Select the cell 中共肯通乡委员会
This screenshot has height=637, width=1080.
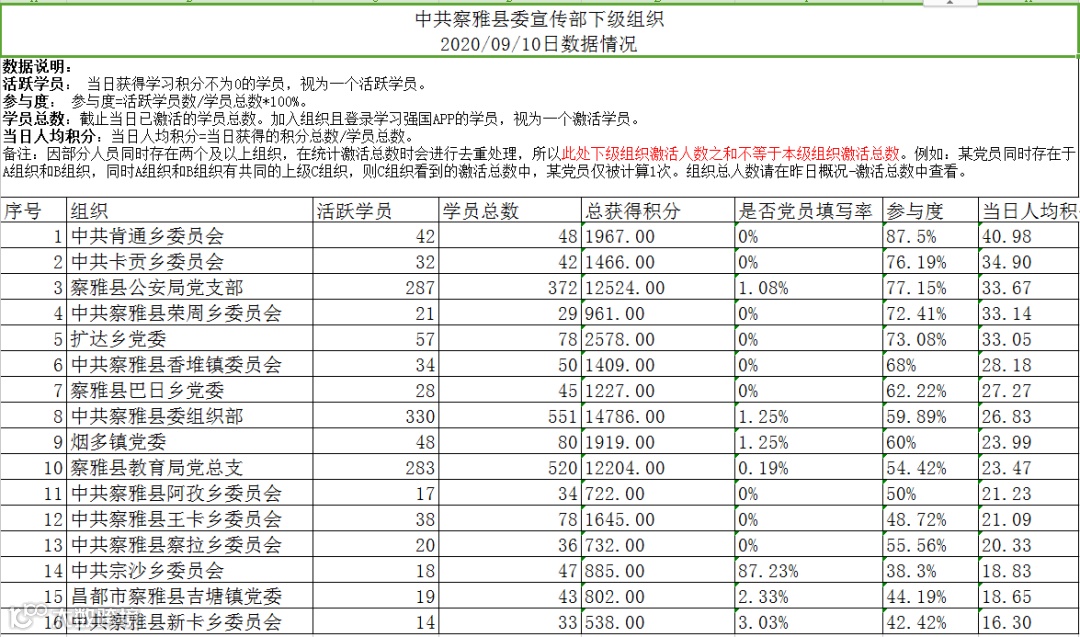click(x=190, y=236)
